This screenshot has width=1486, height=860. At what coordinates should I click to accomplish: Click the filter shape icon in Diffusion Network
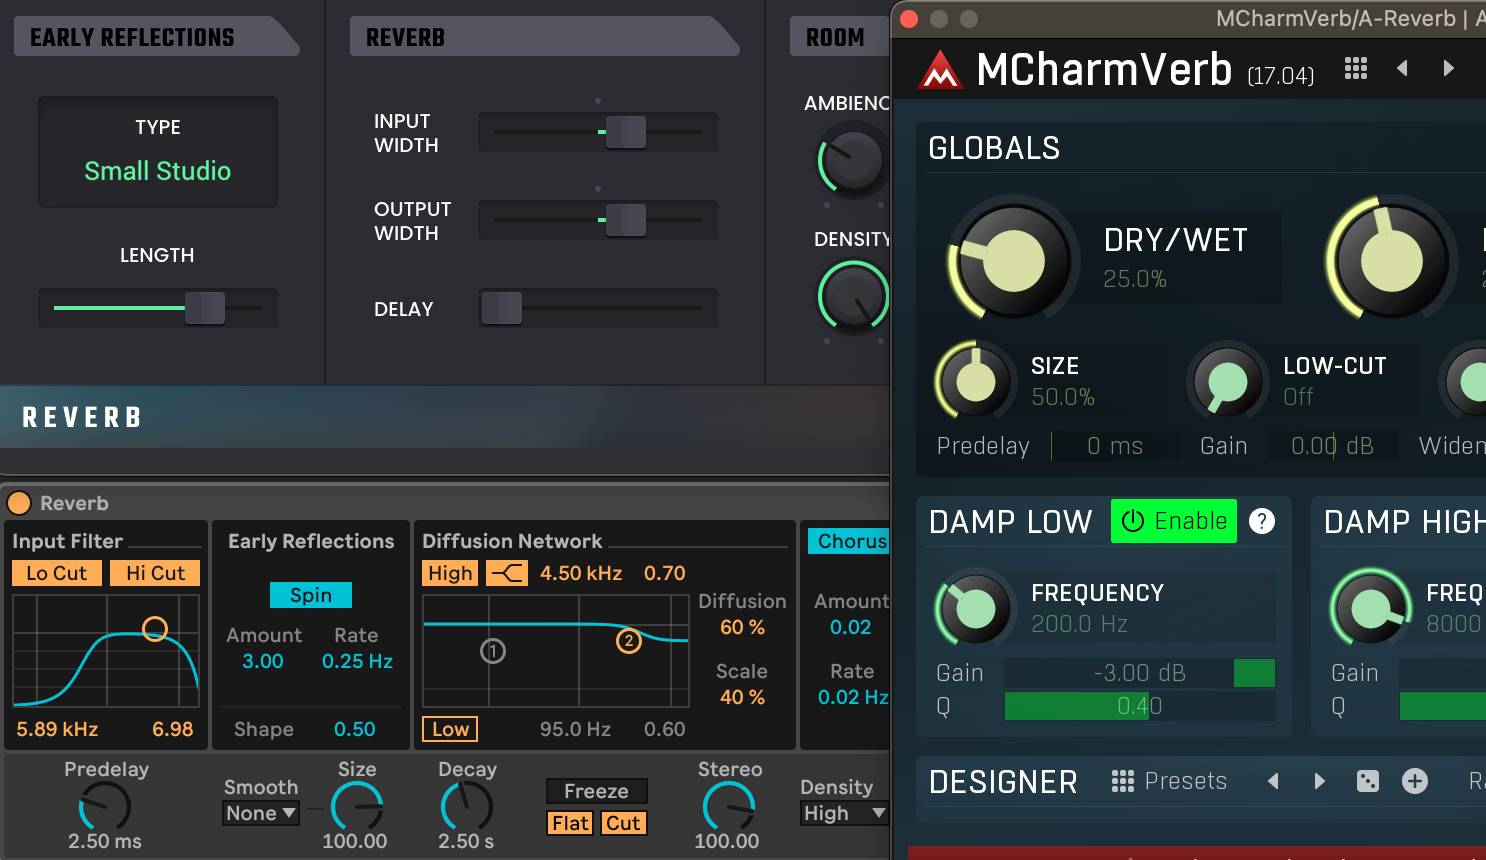507,573
